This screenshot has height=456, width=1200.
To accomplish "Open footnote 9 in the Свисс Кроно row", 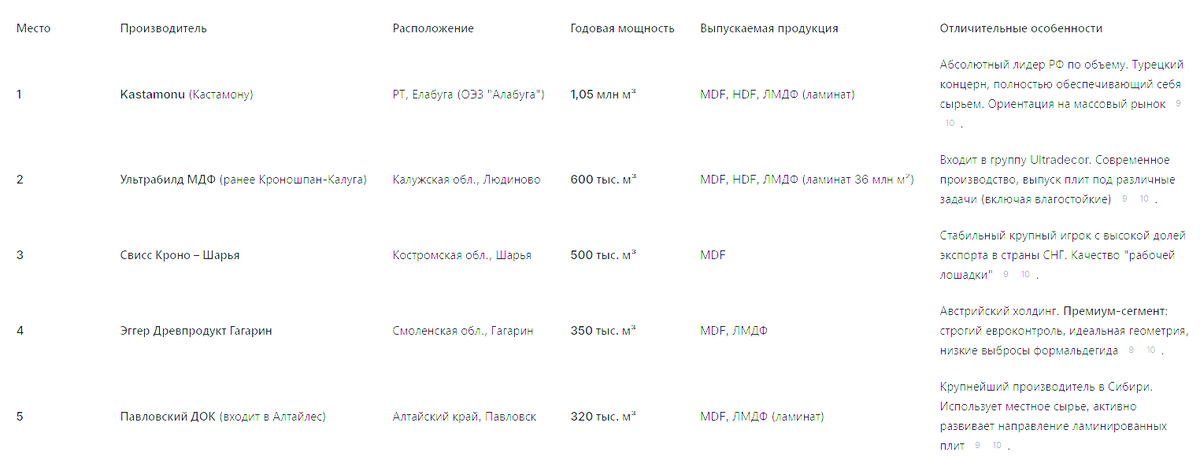I will click(1005, 274).
